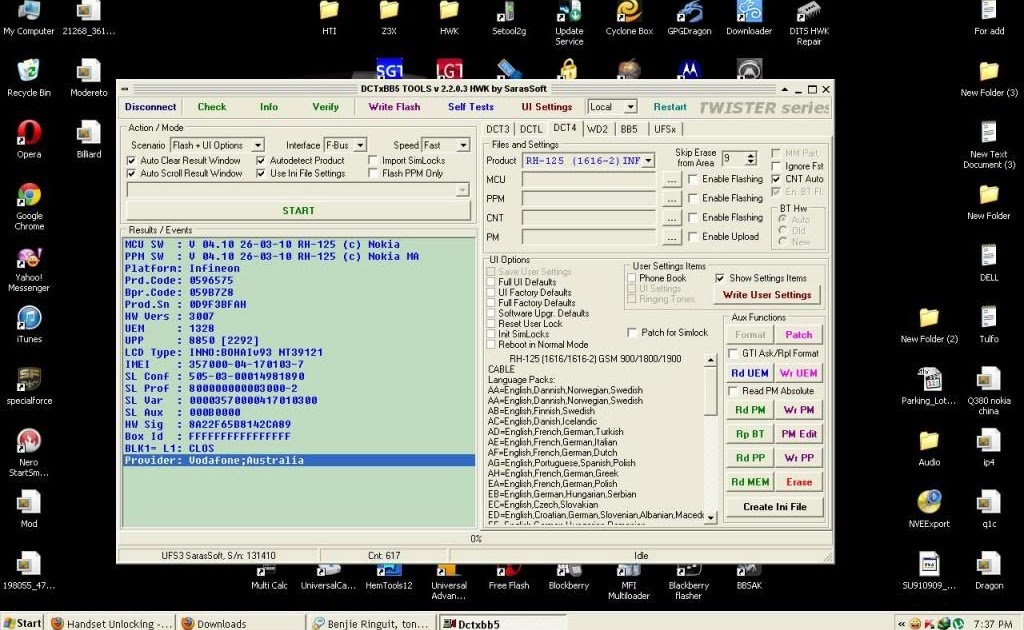Open My Computer icon
This screenshot has width=1024, height=630.
[x=29, y=17]
